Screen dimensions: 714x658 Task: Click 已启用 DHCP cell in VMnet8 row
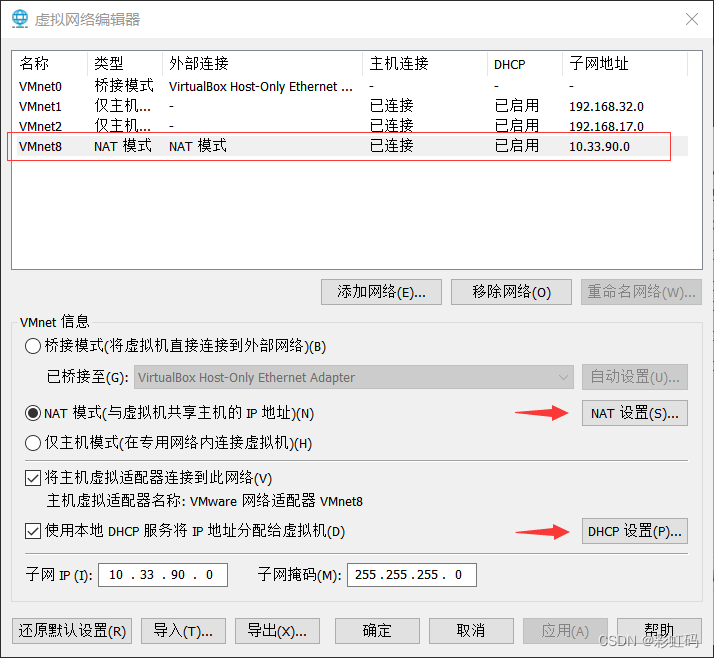click(517, 146)
